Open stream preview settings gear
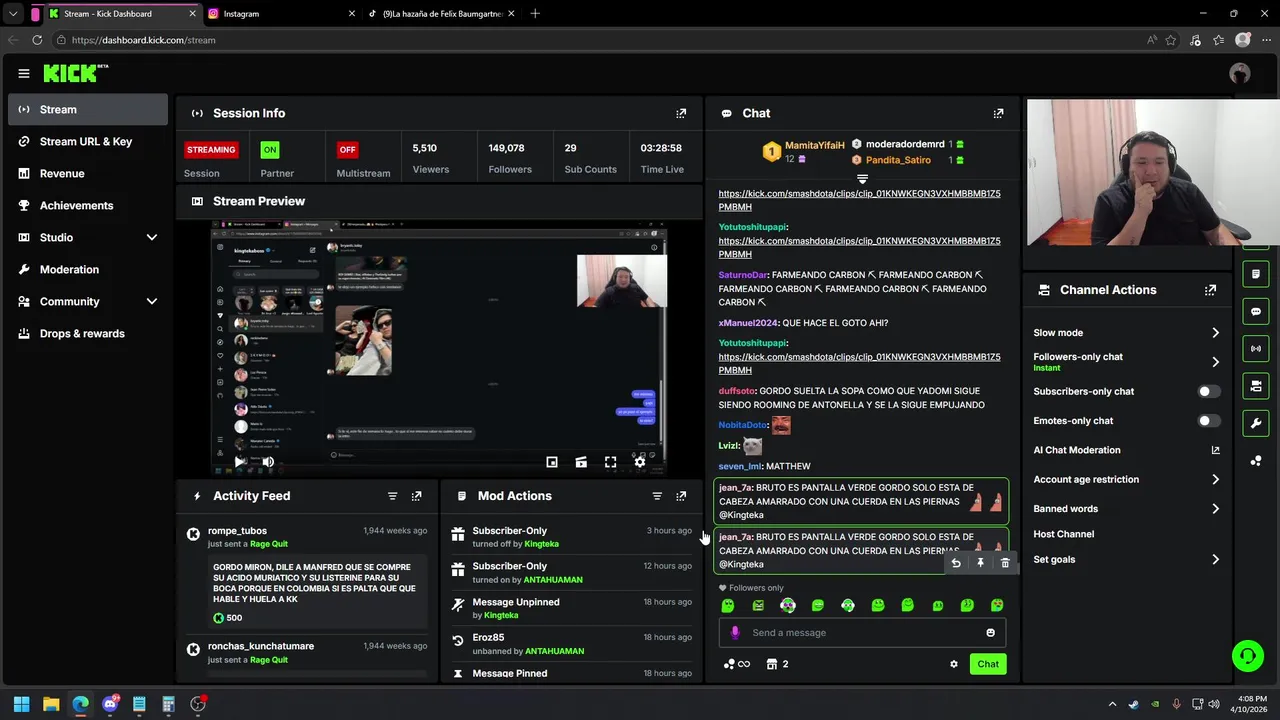This screenshot has width=1280, height=720. click(x=640, y=462)
